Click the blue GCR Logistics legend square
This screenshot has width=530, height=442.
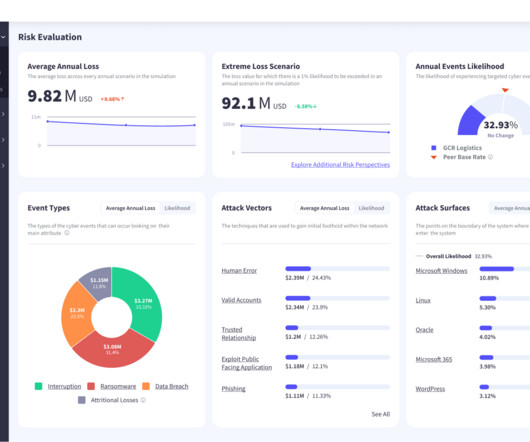pos(434,148)
